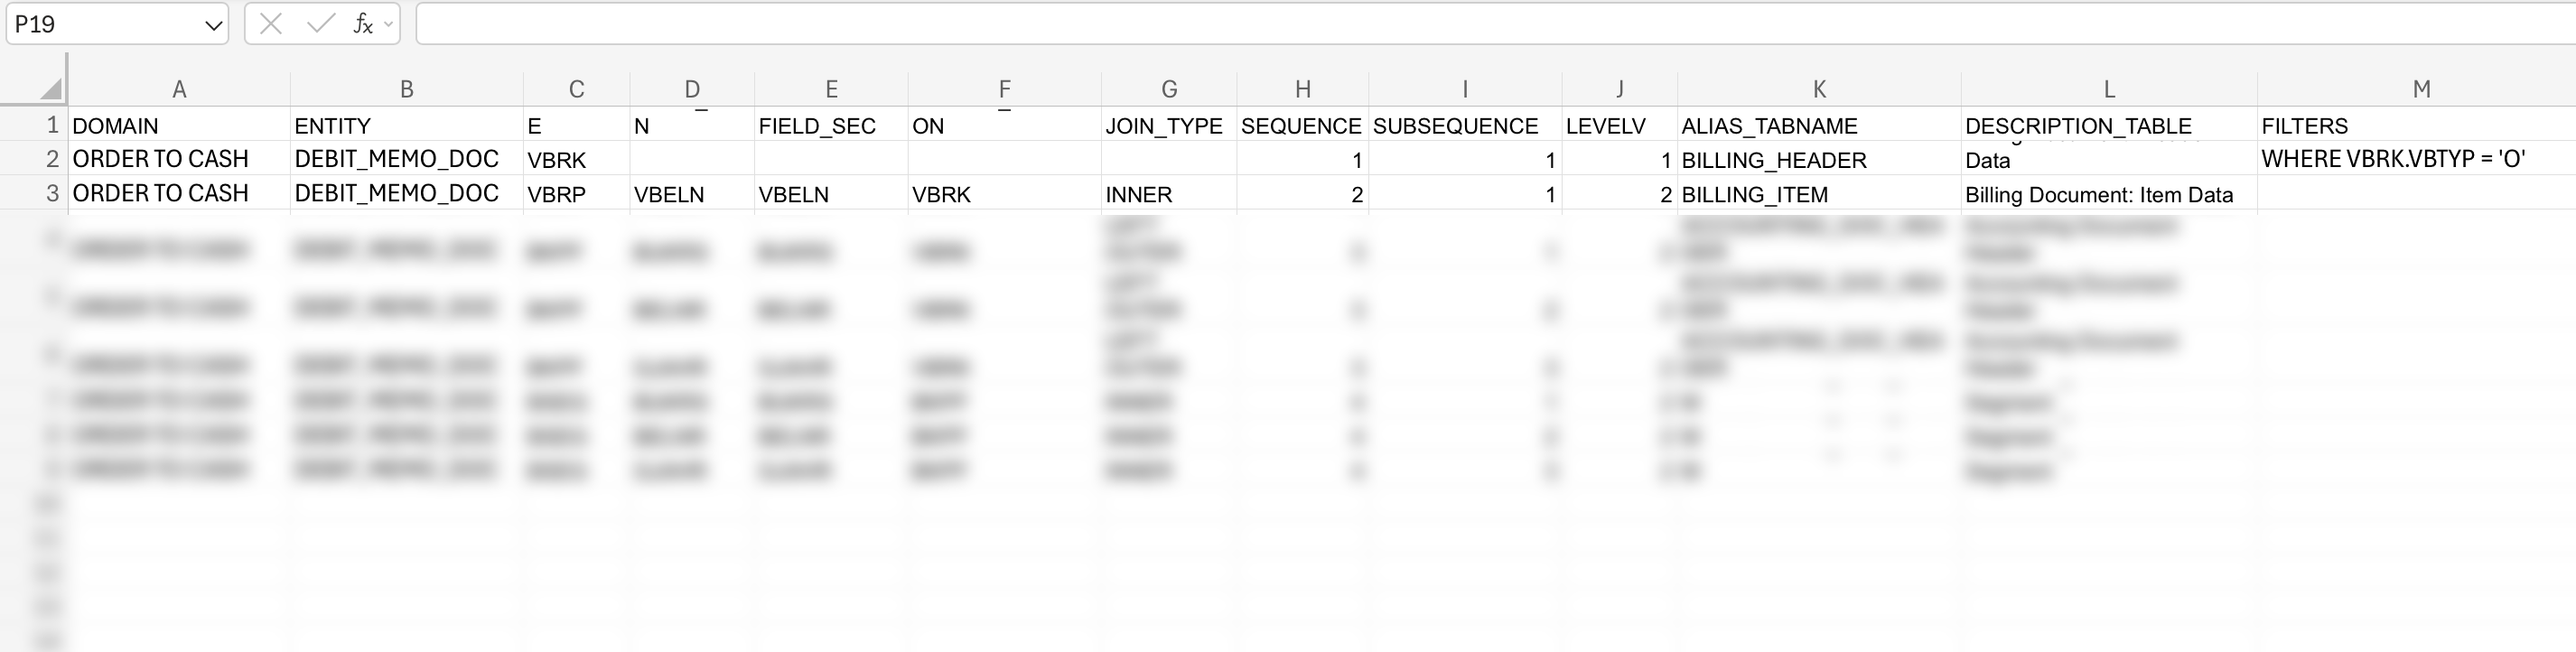2576x652 pixels.
Task: Click the Billing Document: Item Data cell
Action: (x=2099, y=194)
